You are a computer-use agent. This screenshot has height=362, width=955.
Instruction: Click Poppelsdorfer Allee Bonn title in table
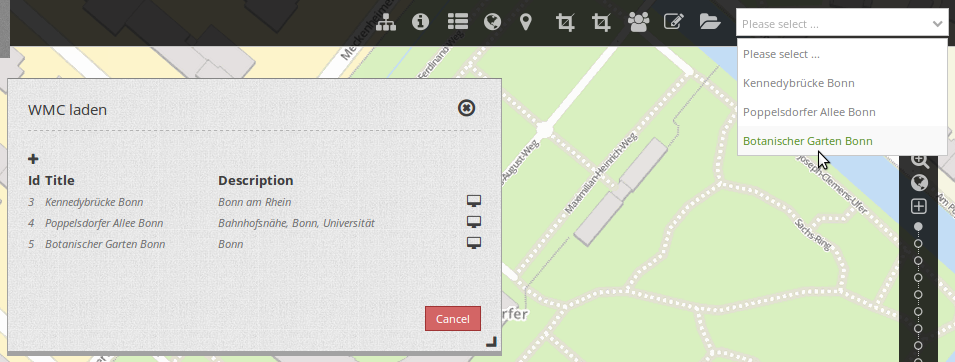[104, 223]
